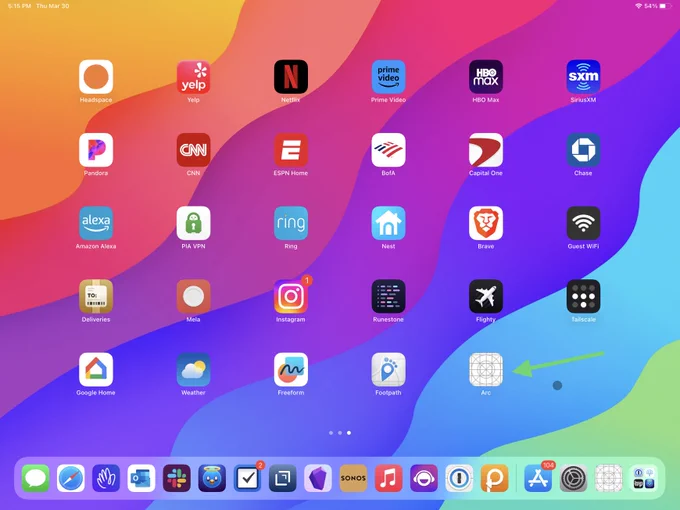Tap the time in the status bar
Viewport: 680px width, 510px height.
click(20, 6)
